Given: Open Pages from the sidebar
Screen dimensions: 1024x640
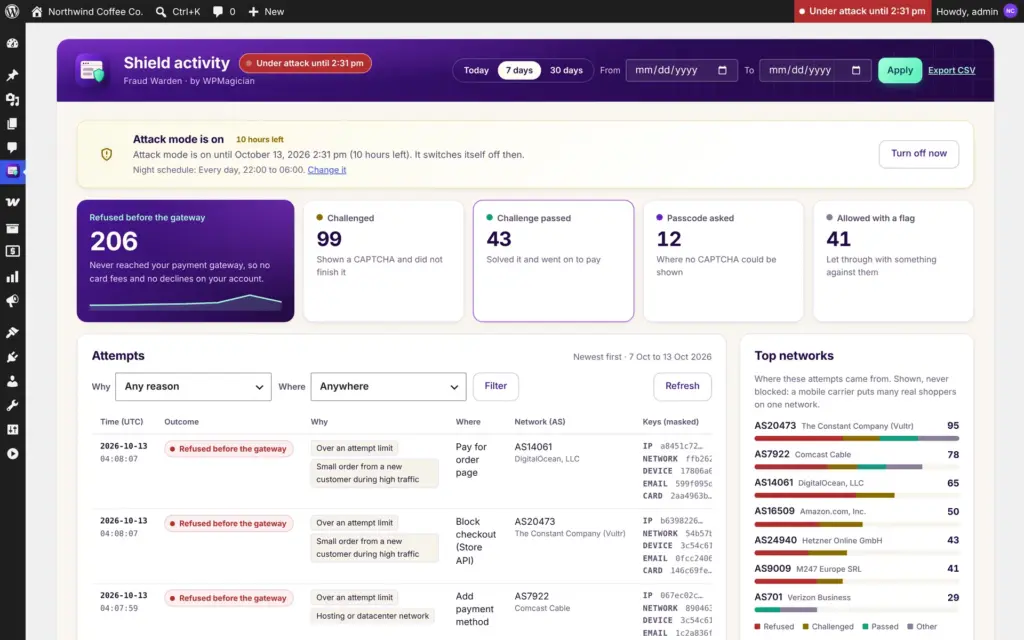Looking at the screenshot, I should tap(12, 123).
